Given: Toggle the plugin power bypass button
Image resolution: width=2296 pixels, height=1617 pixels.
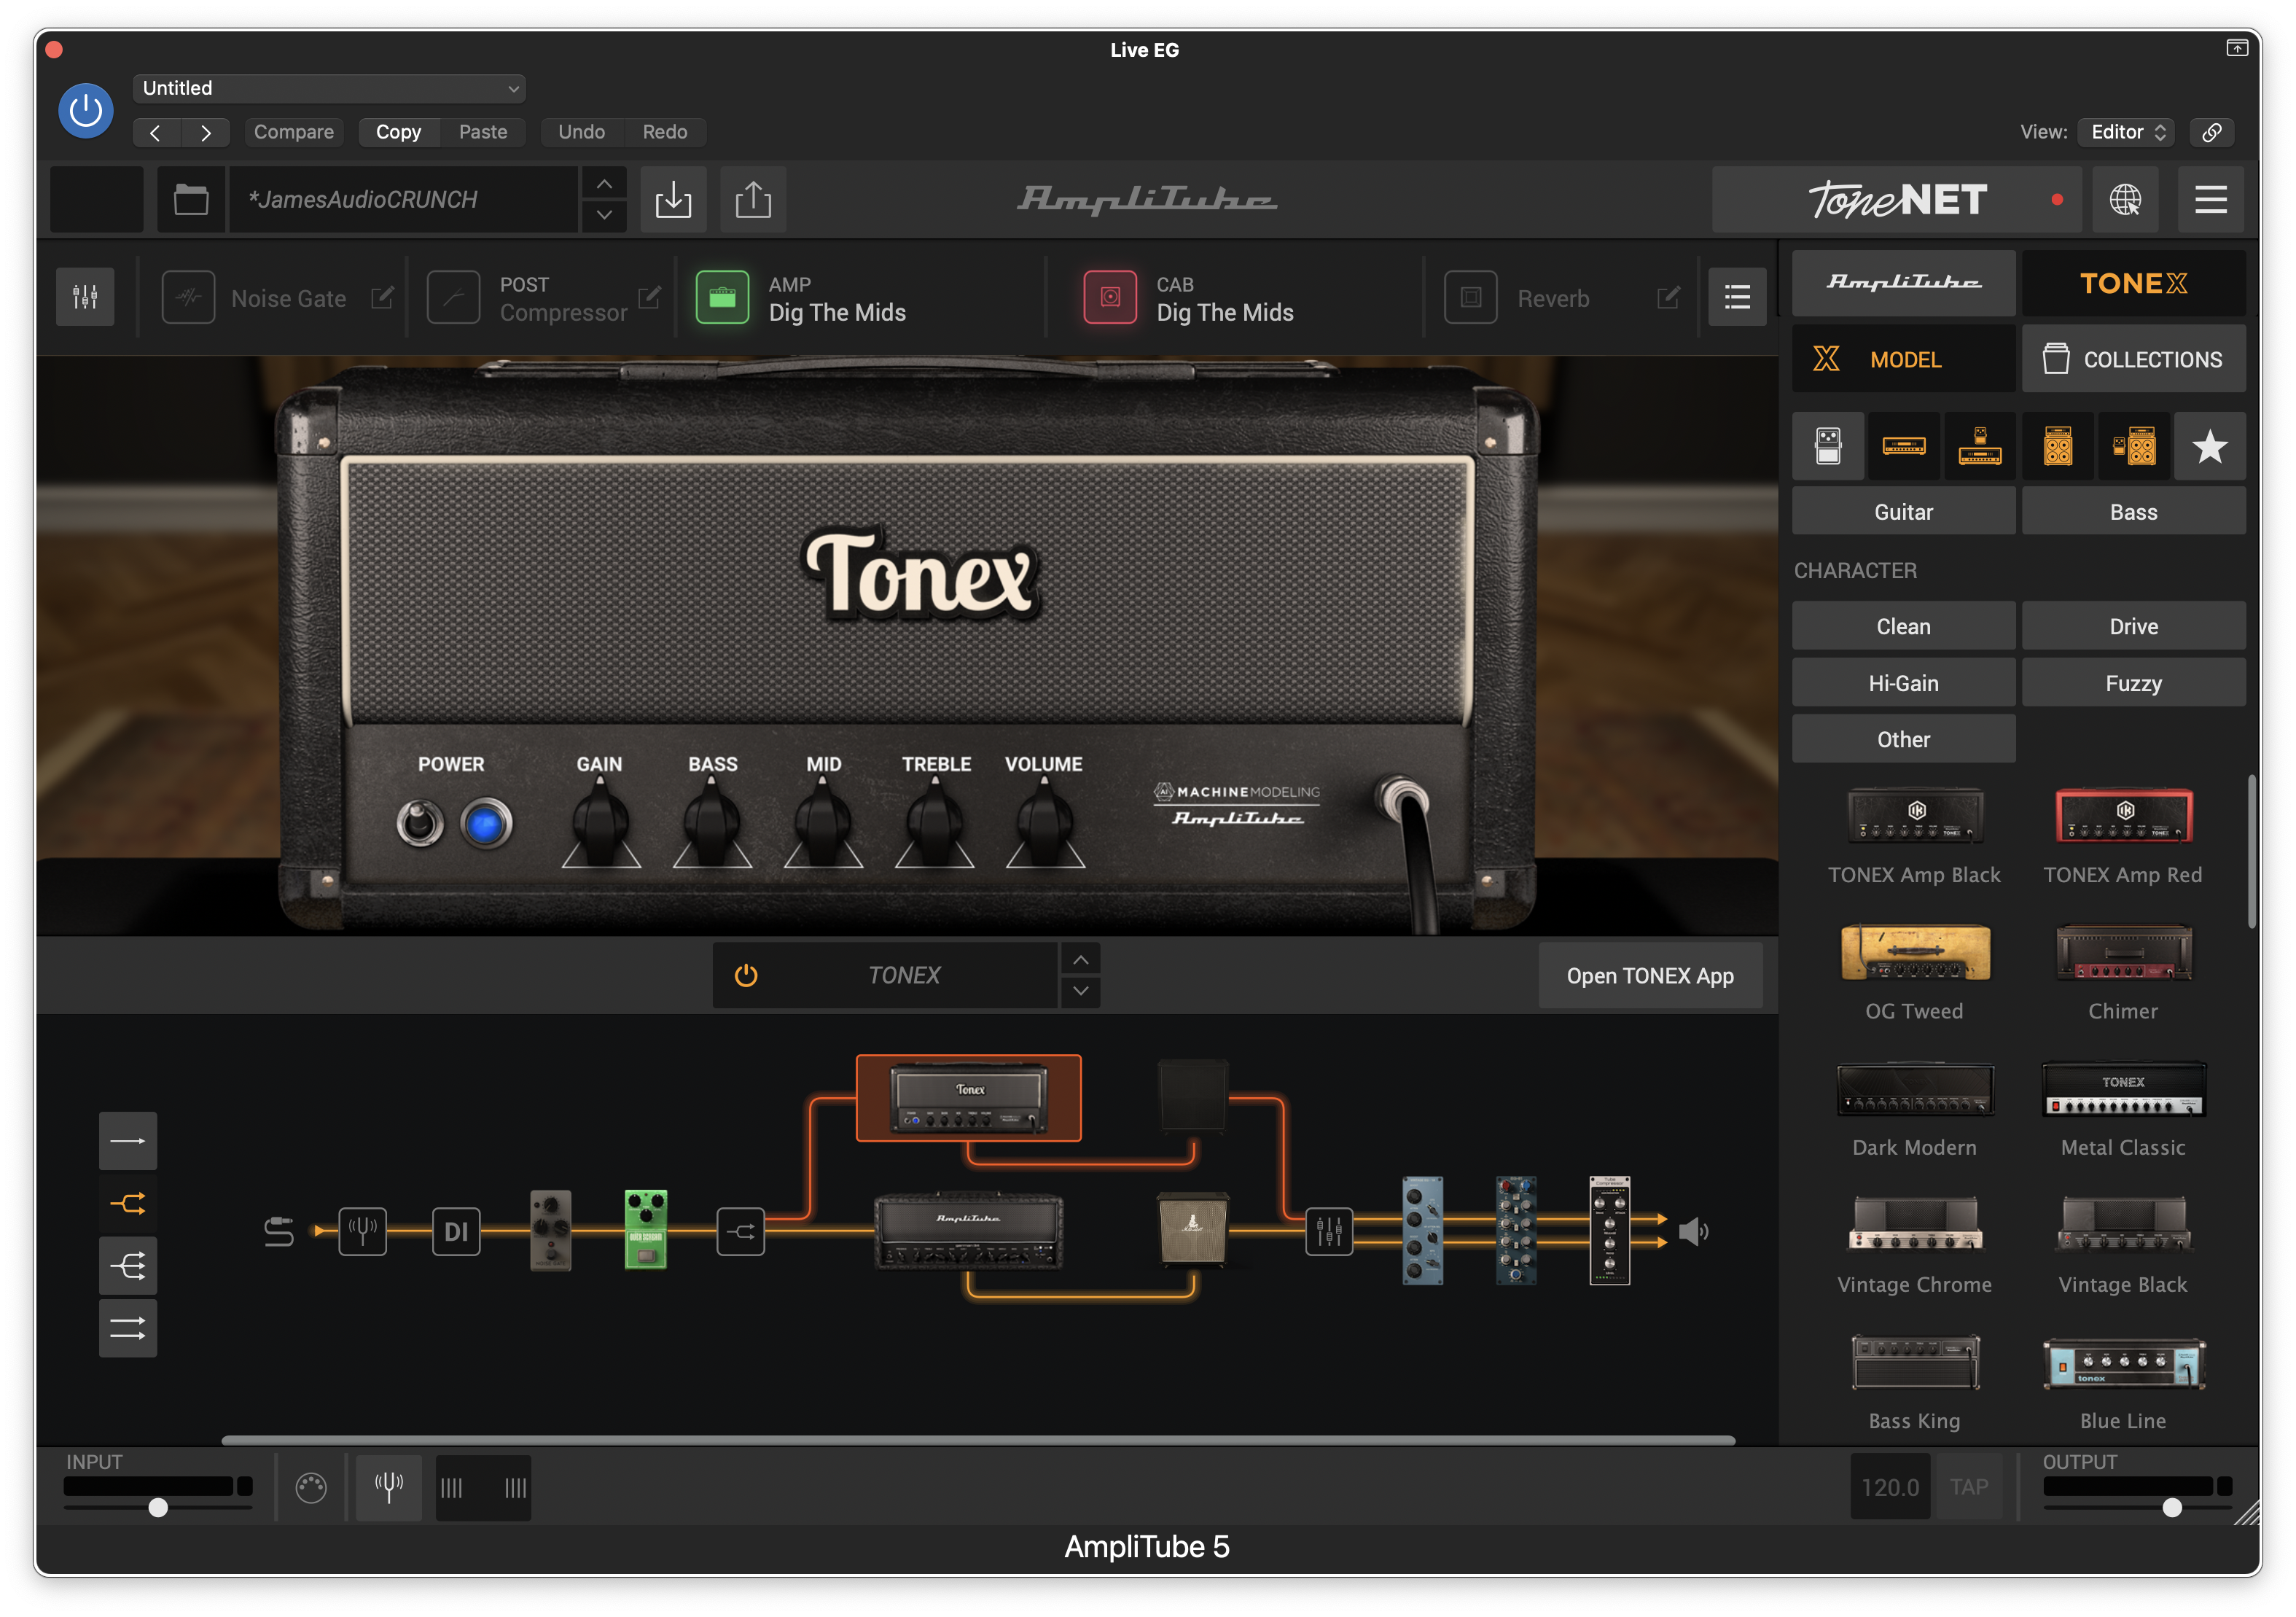Looking at the screenshot, I should coord(86,111).
